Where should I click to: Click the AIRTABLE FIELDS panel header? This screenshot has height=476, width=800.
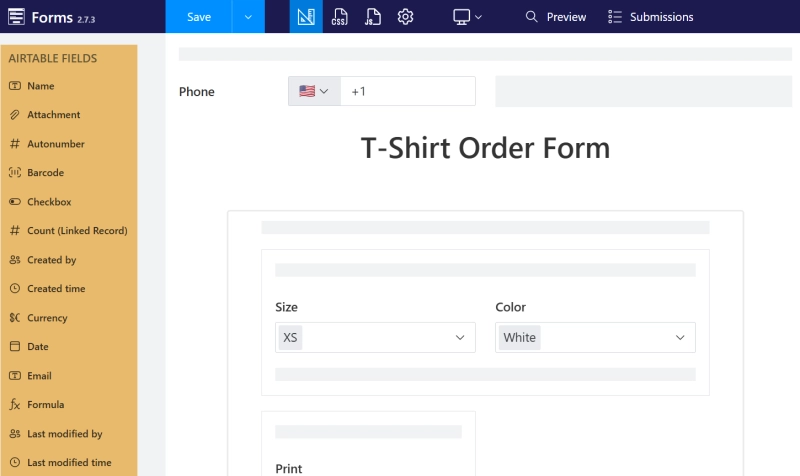coord(53,59)
